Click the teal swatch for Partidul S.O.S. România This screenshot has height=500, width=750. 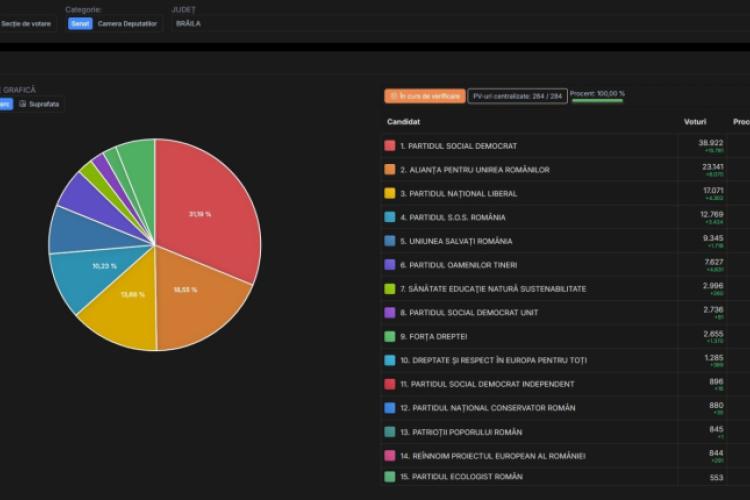[390, 217]
